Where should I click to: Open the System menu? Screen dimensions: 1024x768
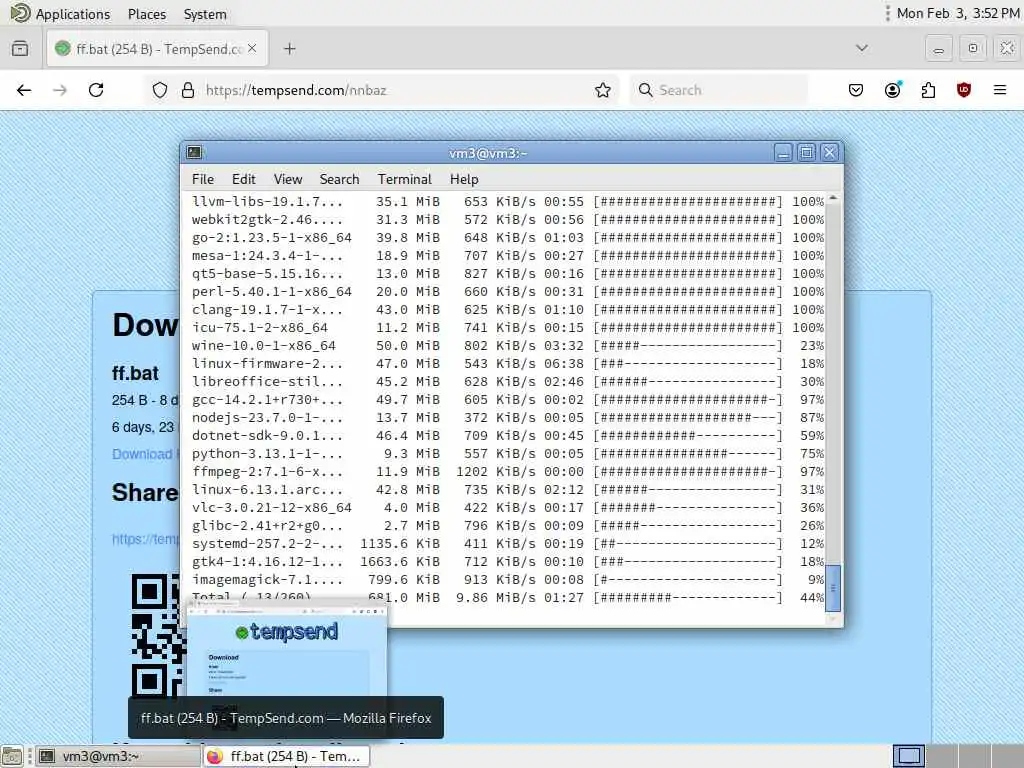(205, 14)
